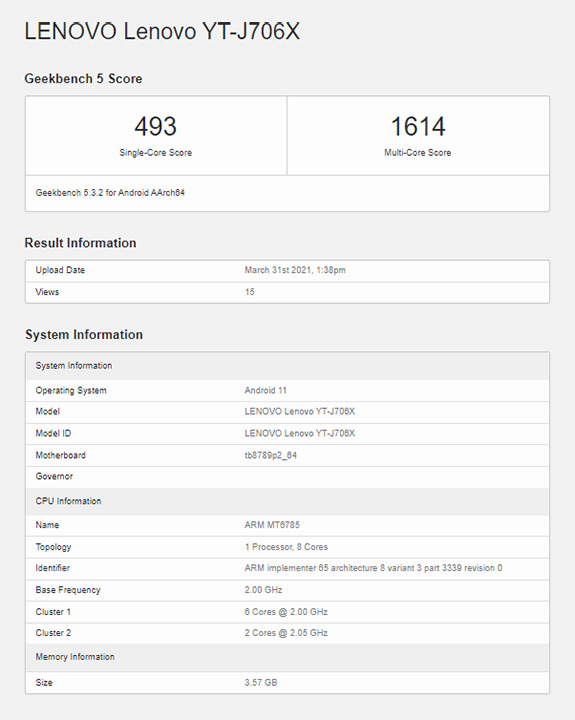Viewport: 575px width, 720px height.
Task: Select the CPU name ARM MT6785
Action: pos(272,525)
